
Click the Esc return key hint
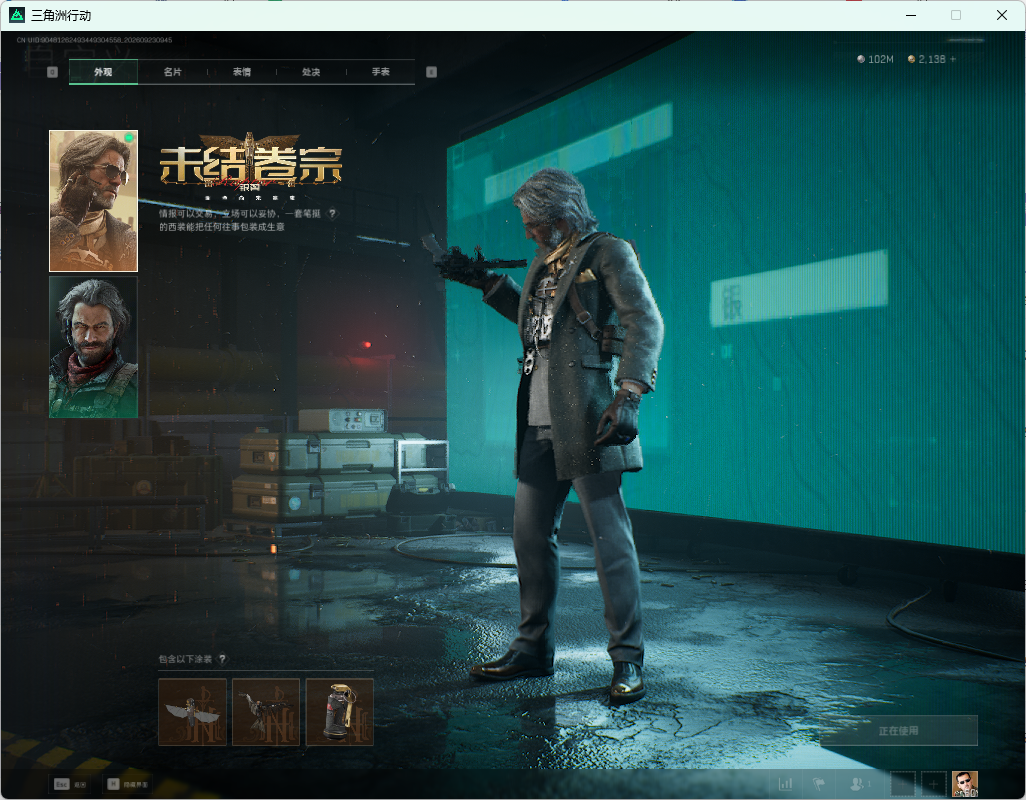pos(70,784)
